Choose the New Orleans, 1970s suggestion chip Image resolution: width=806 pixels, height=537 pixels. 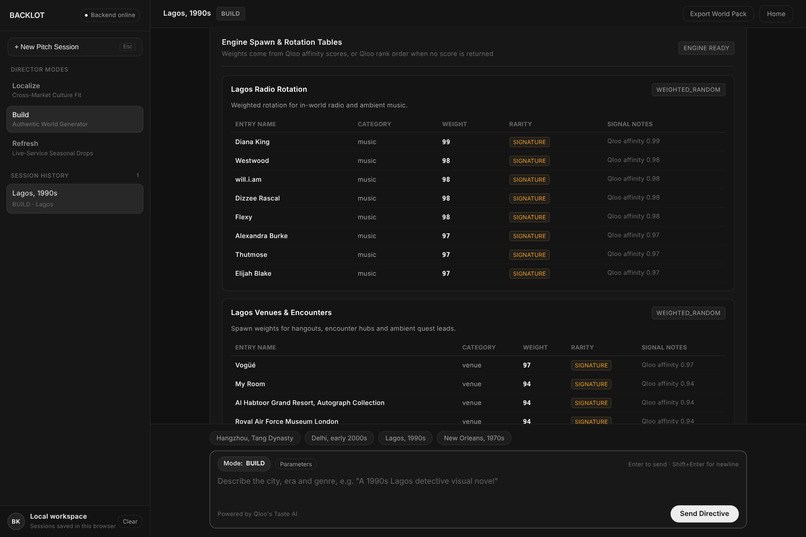pos(473,438)
